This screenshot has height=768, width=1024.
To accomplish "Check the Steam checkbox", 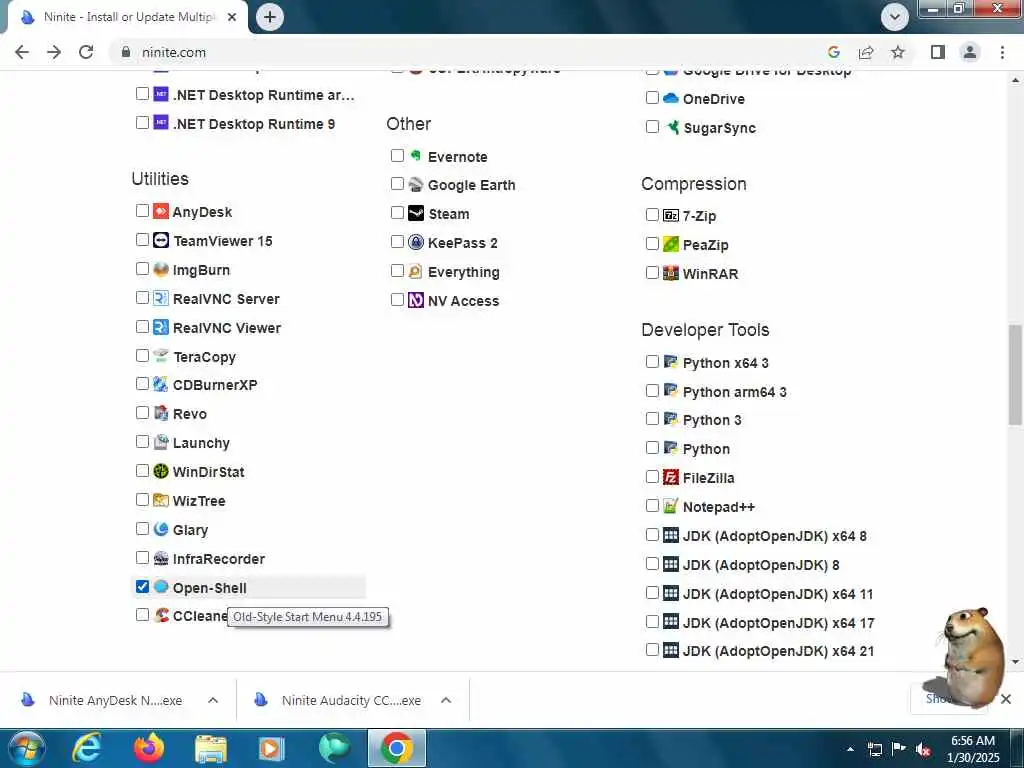I will 397,212.
